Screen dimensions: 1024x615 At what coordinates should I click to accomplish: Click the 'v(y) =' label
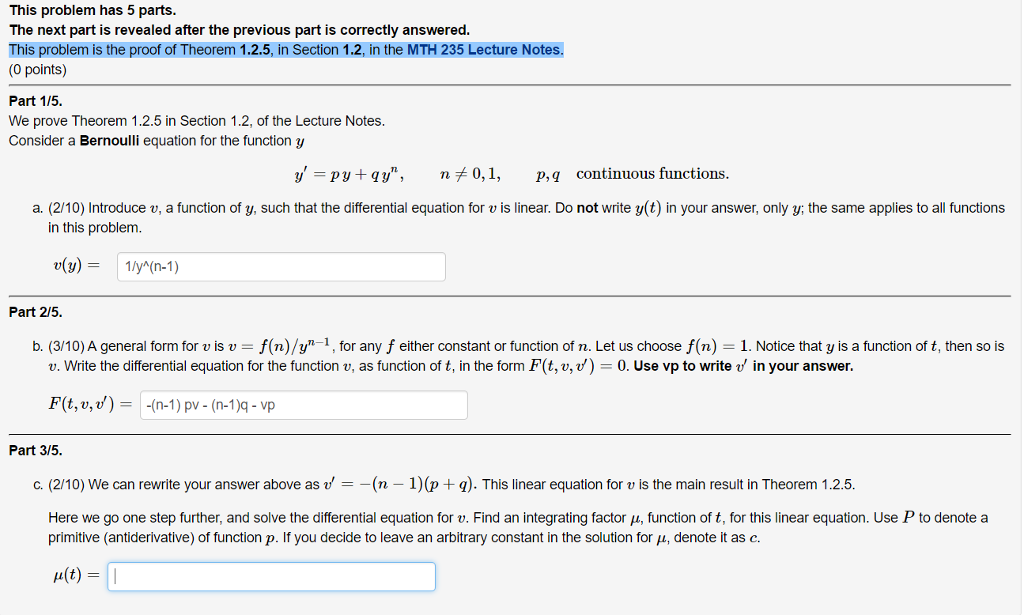(77, 267)
